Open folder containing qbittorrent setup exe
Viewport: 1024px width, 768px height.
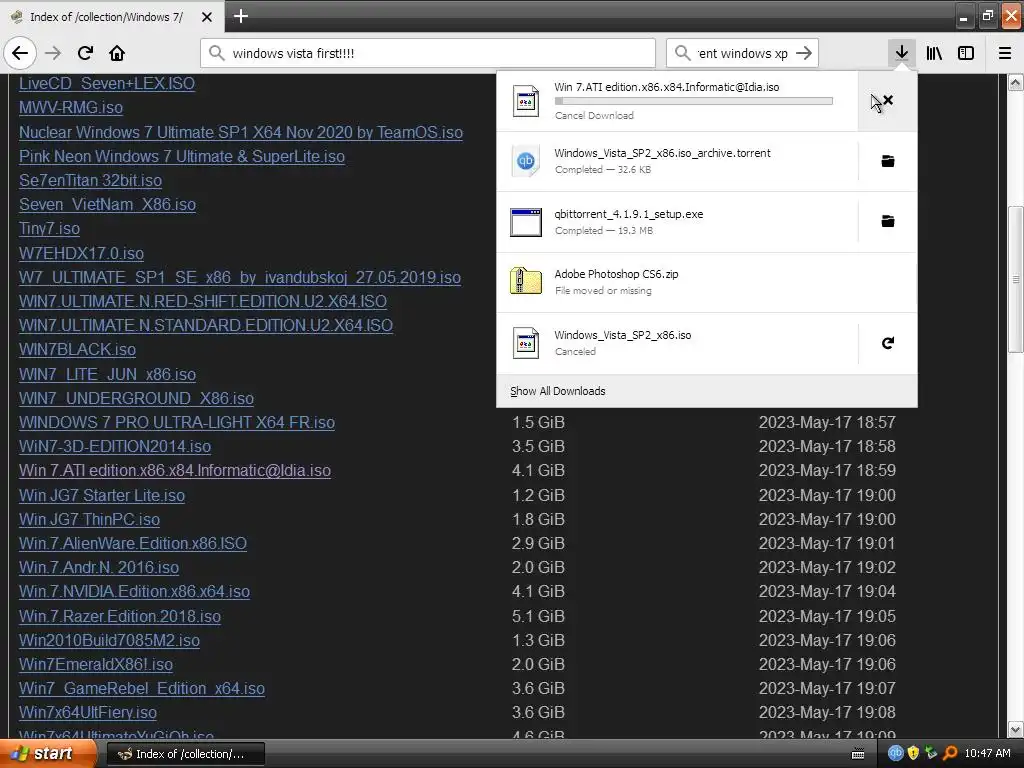tap(888, 221)
